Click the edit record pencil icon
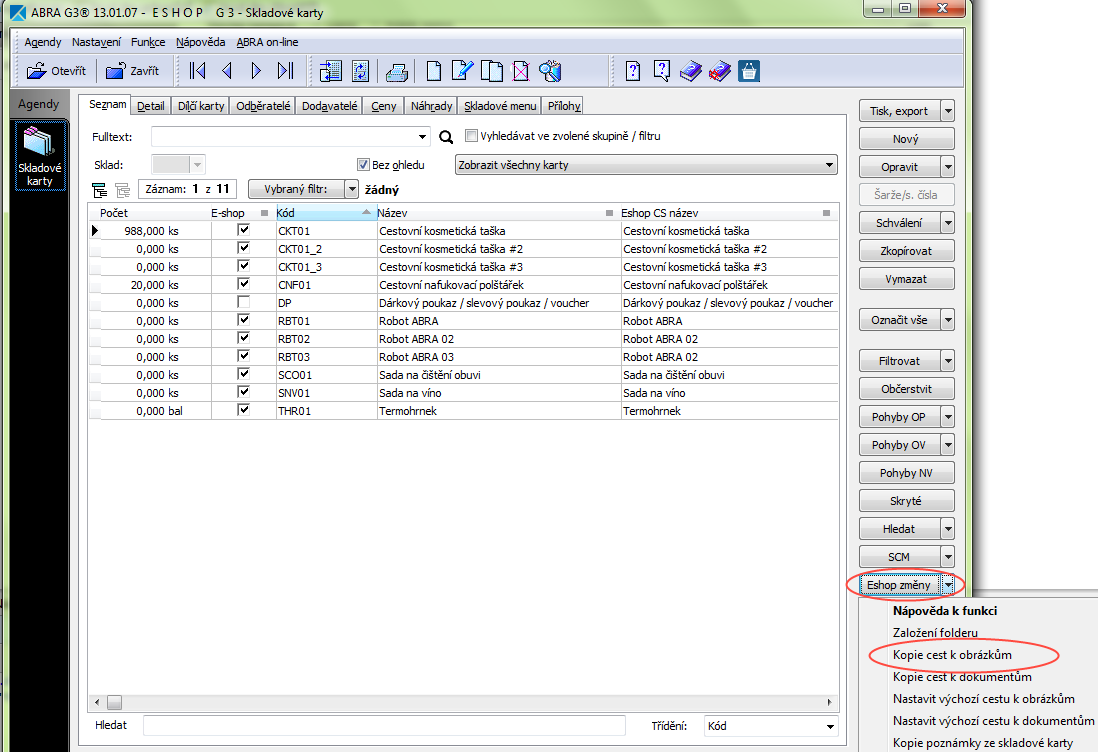 coord(462,71)
